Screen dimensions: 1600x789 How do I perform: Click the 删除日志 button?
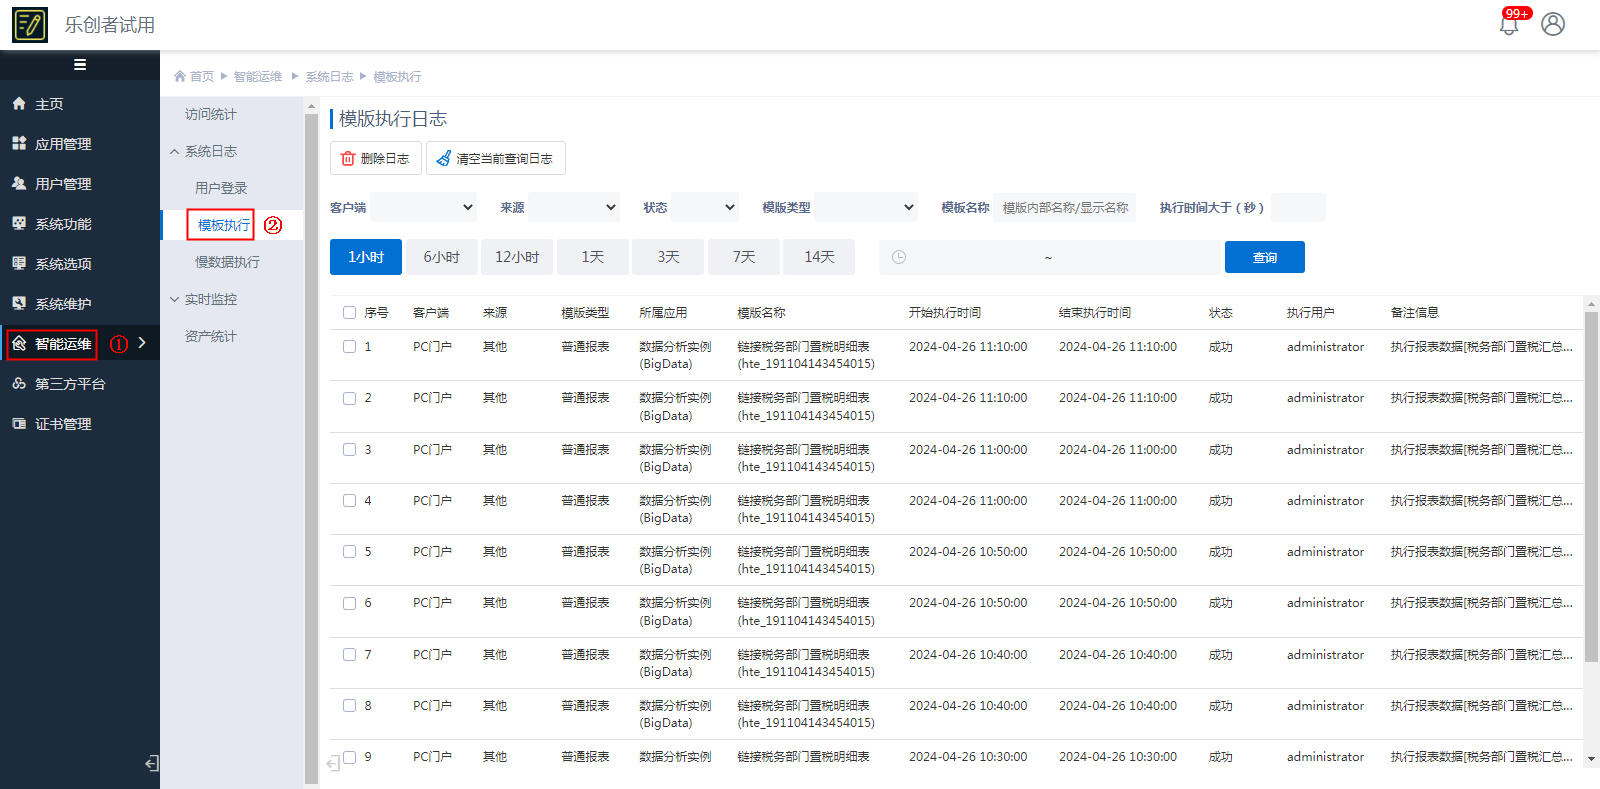[376, 158]
